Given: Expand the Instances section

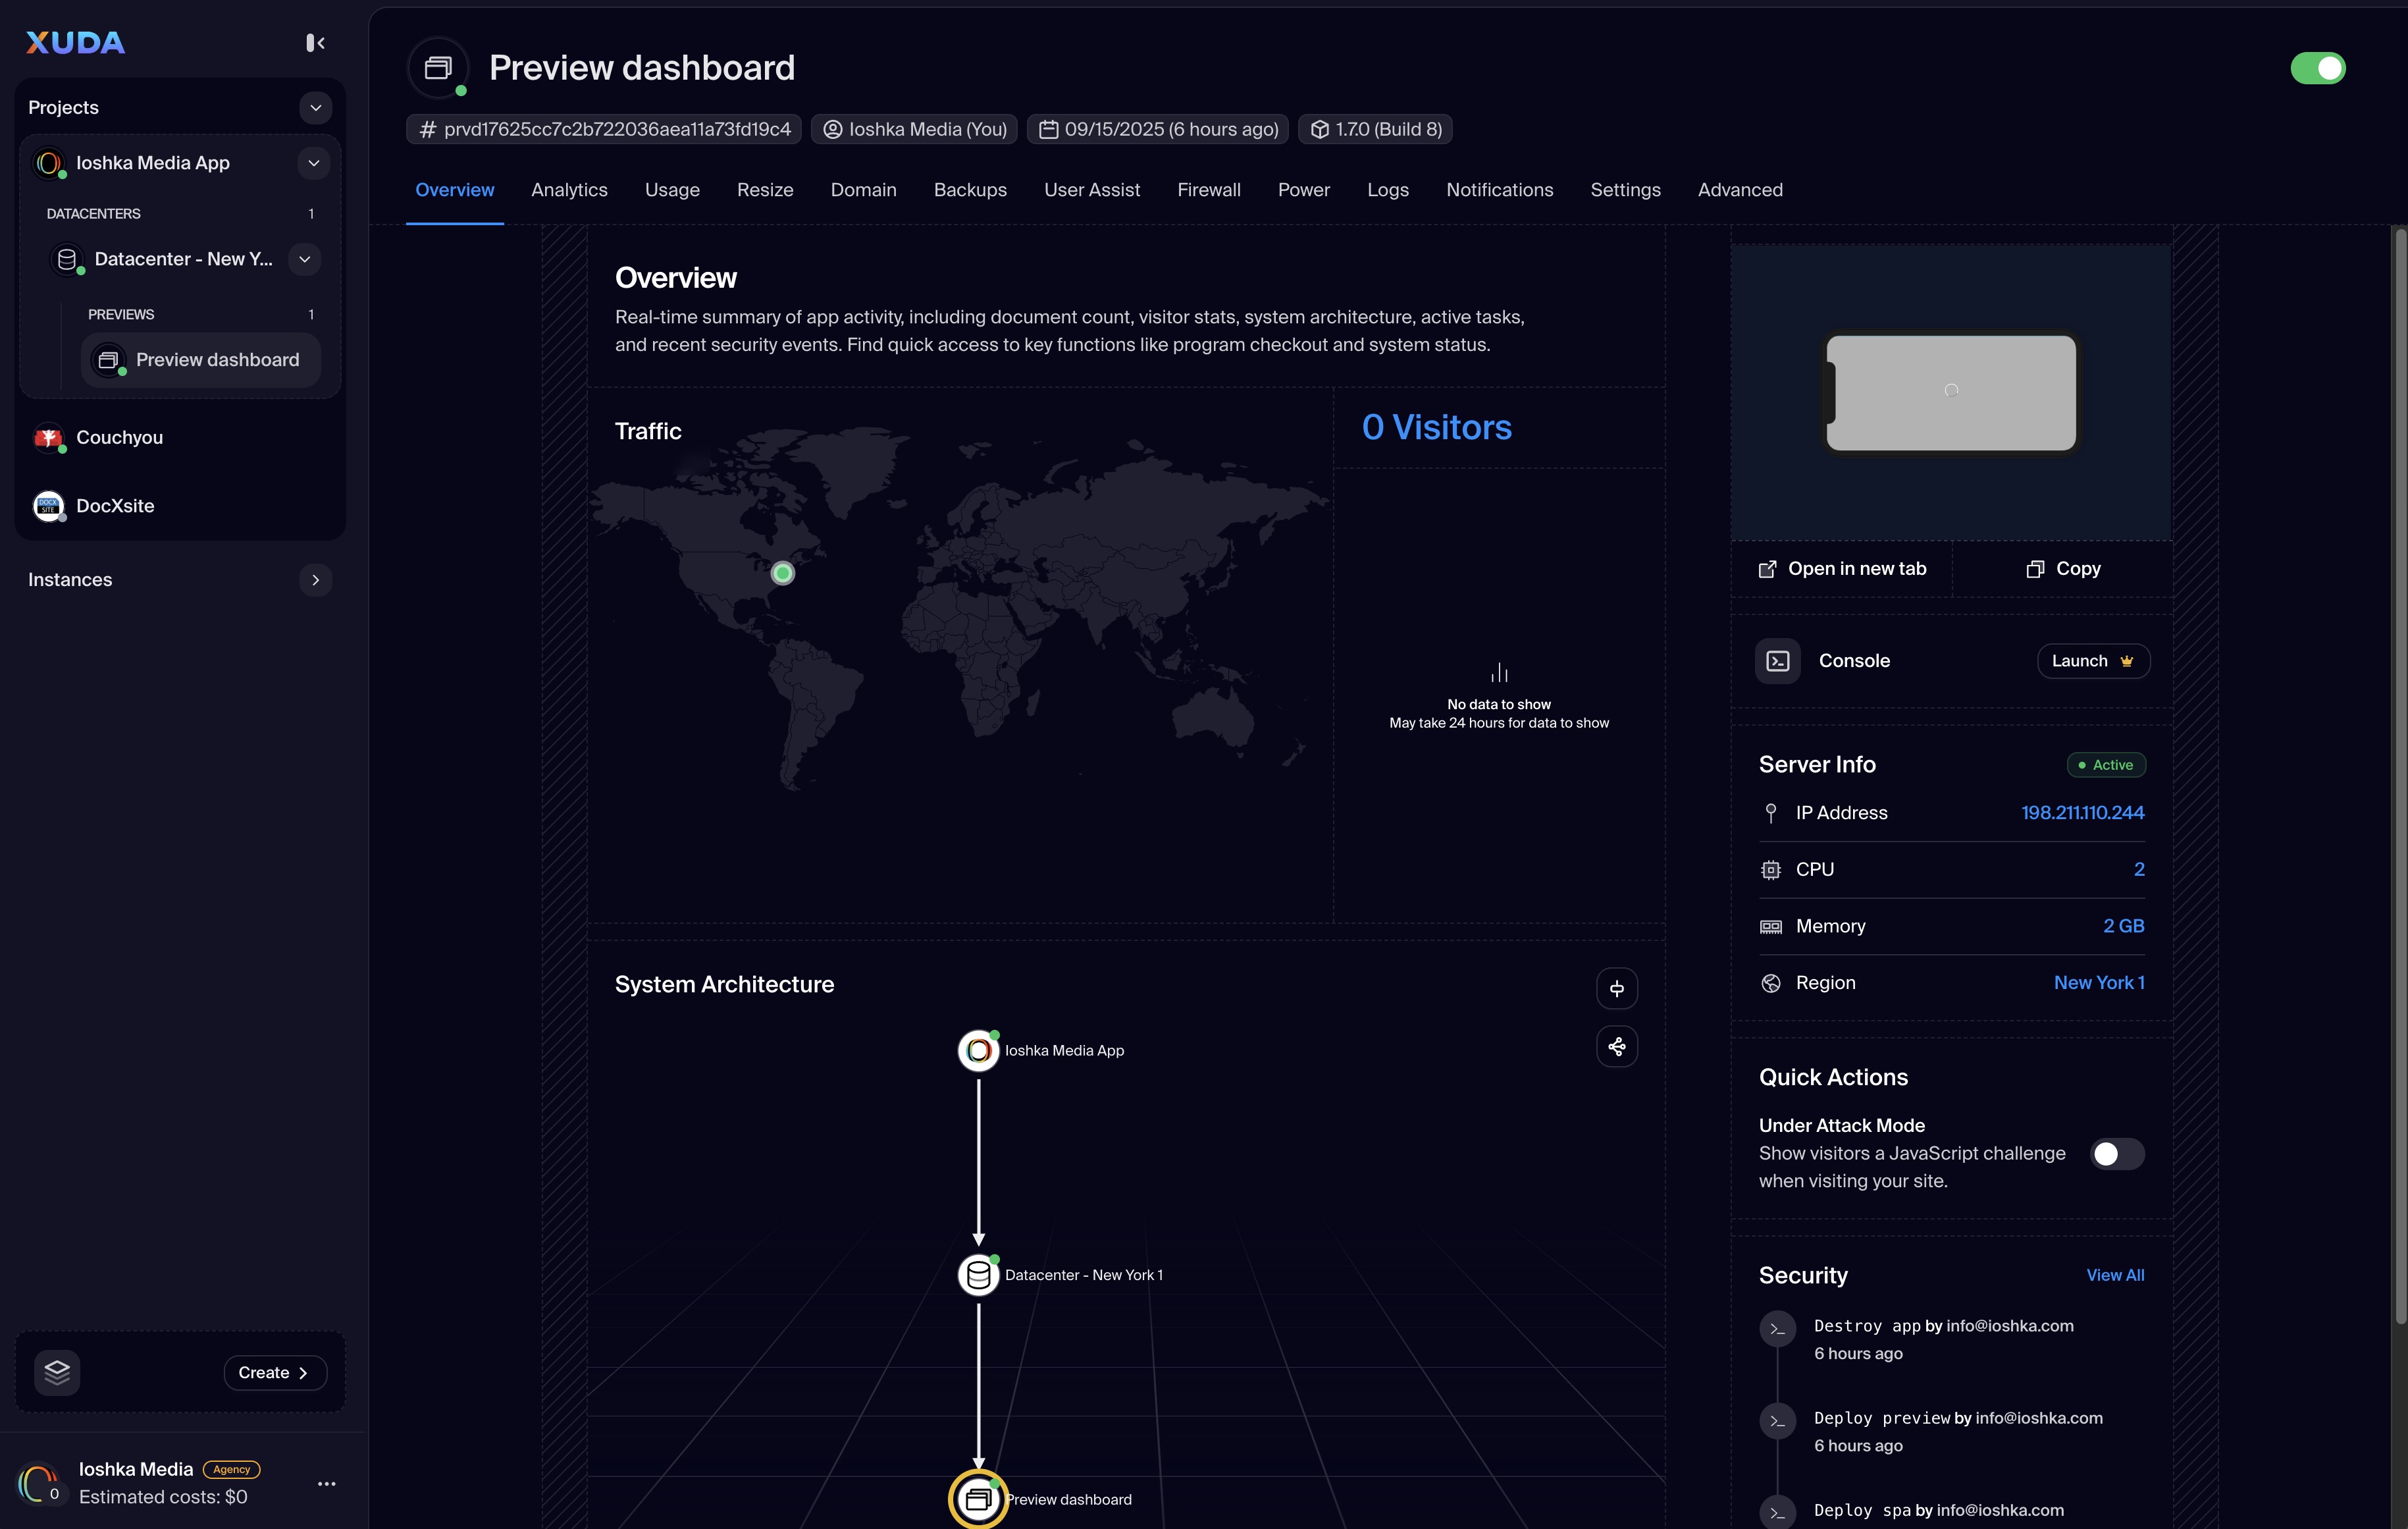Looking at the screenshot, I should tap(315, 579).
